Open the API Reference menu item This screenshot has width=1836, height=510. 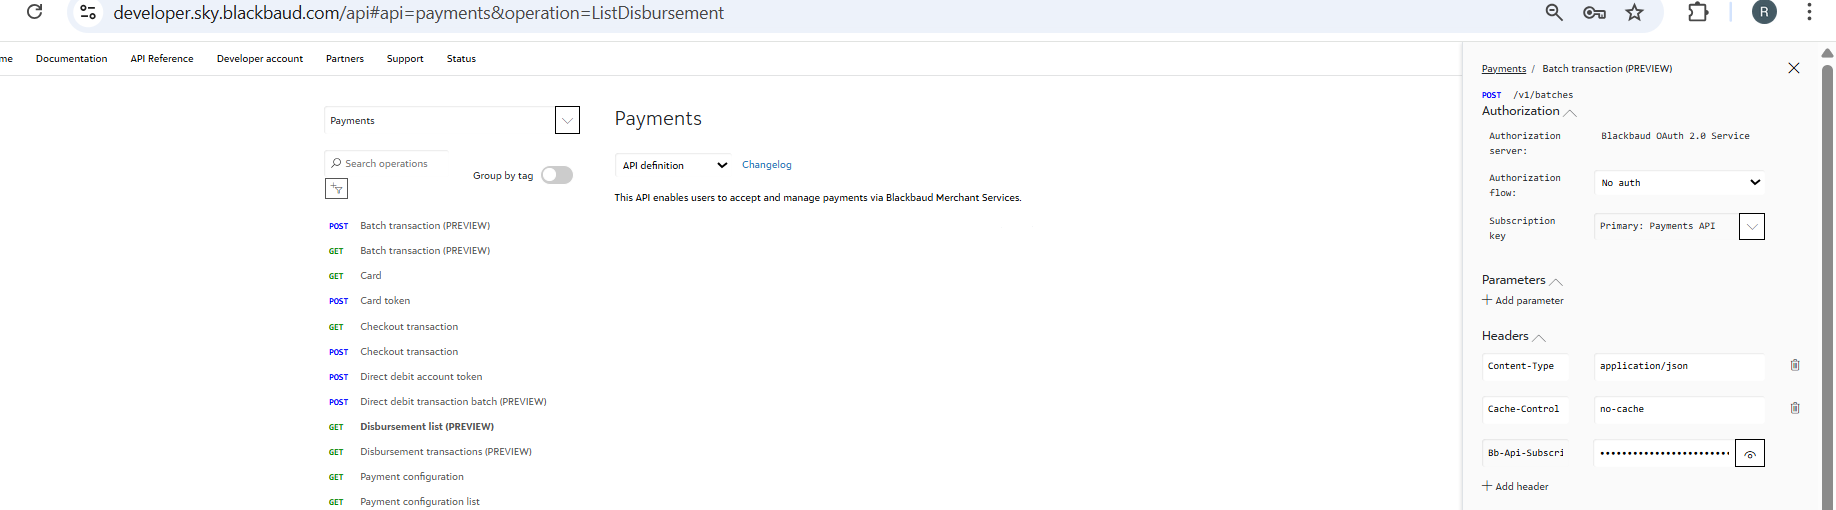(x=162, y=59)
